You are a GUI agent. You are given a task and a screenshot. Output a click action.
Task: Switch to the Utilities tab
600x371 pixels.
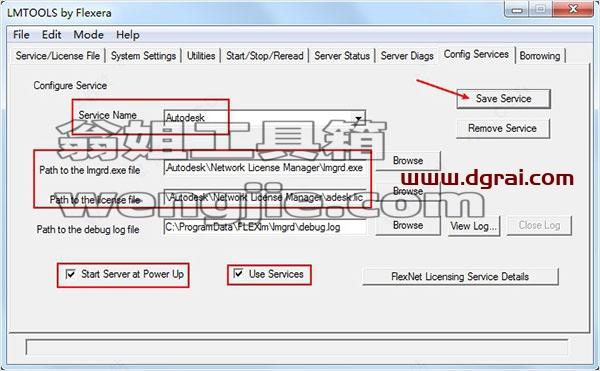[201, 56]
